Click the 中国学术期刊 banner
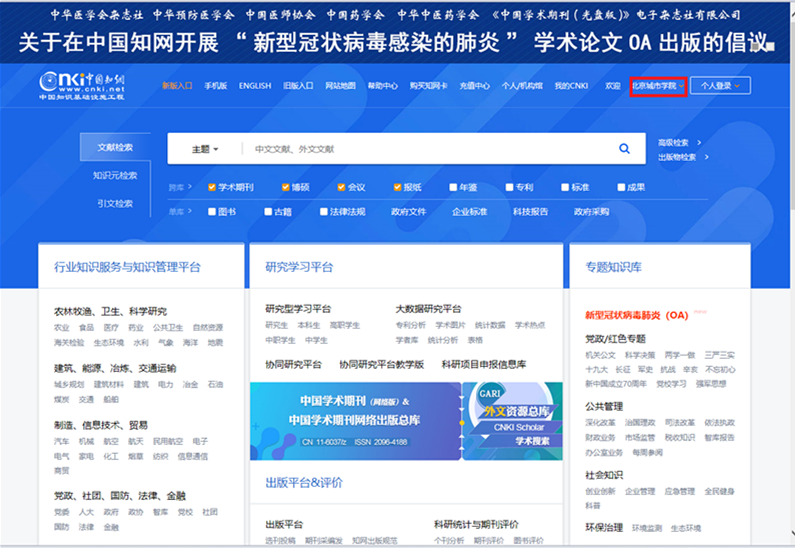 [355, 421]
